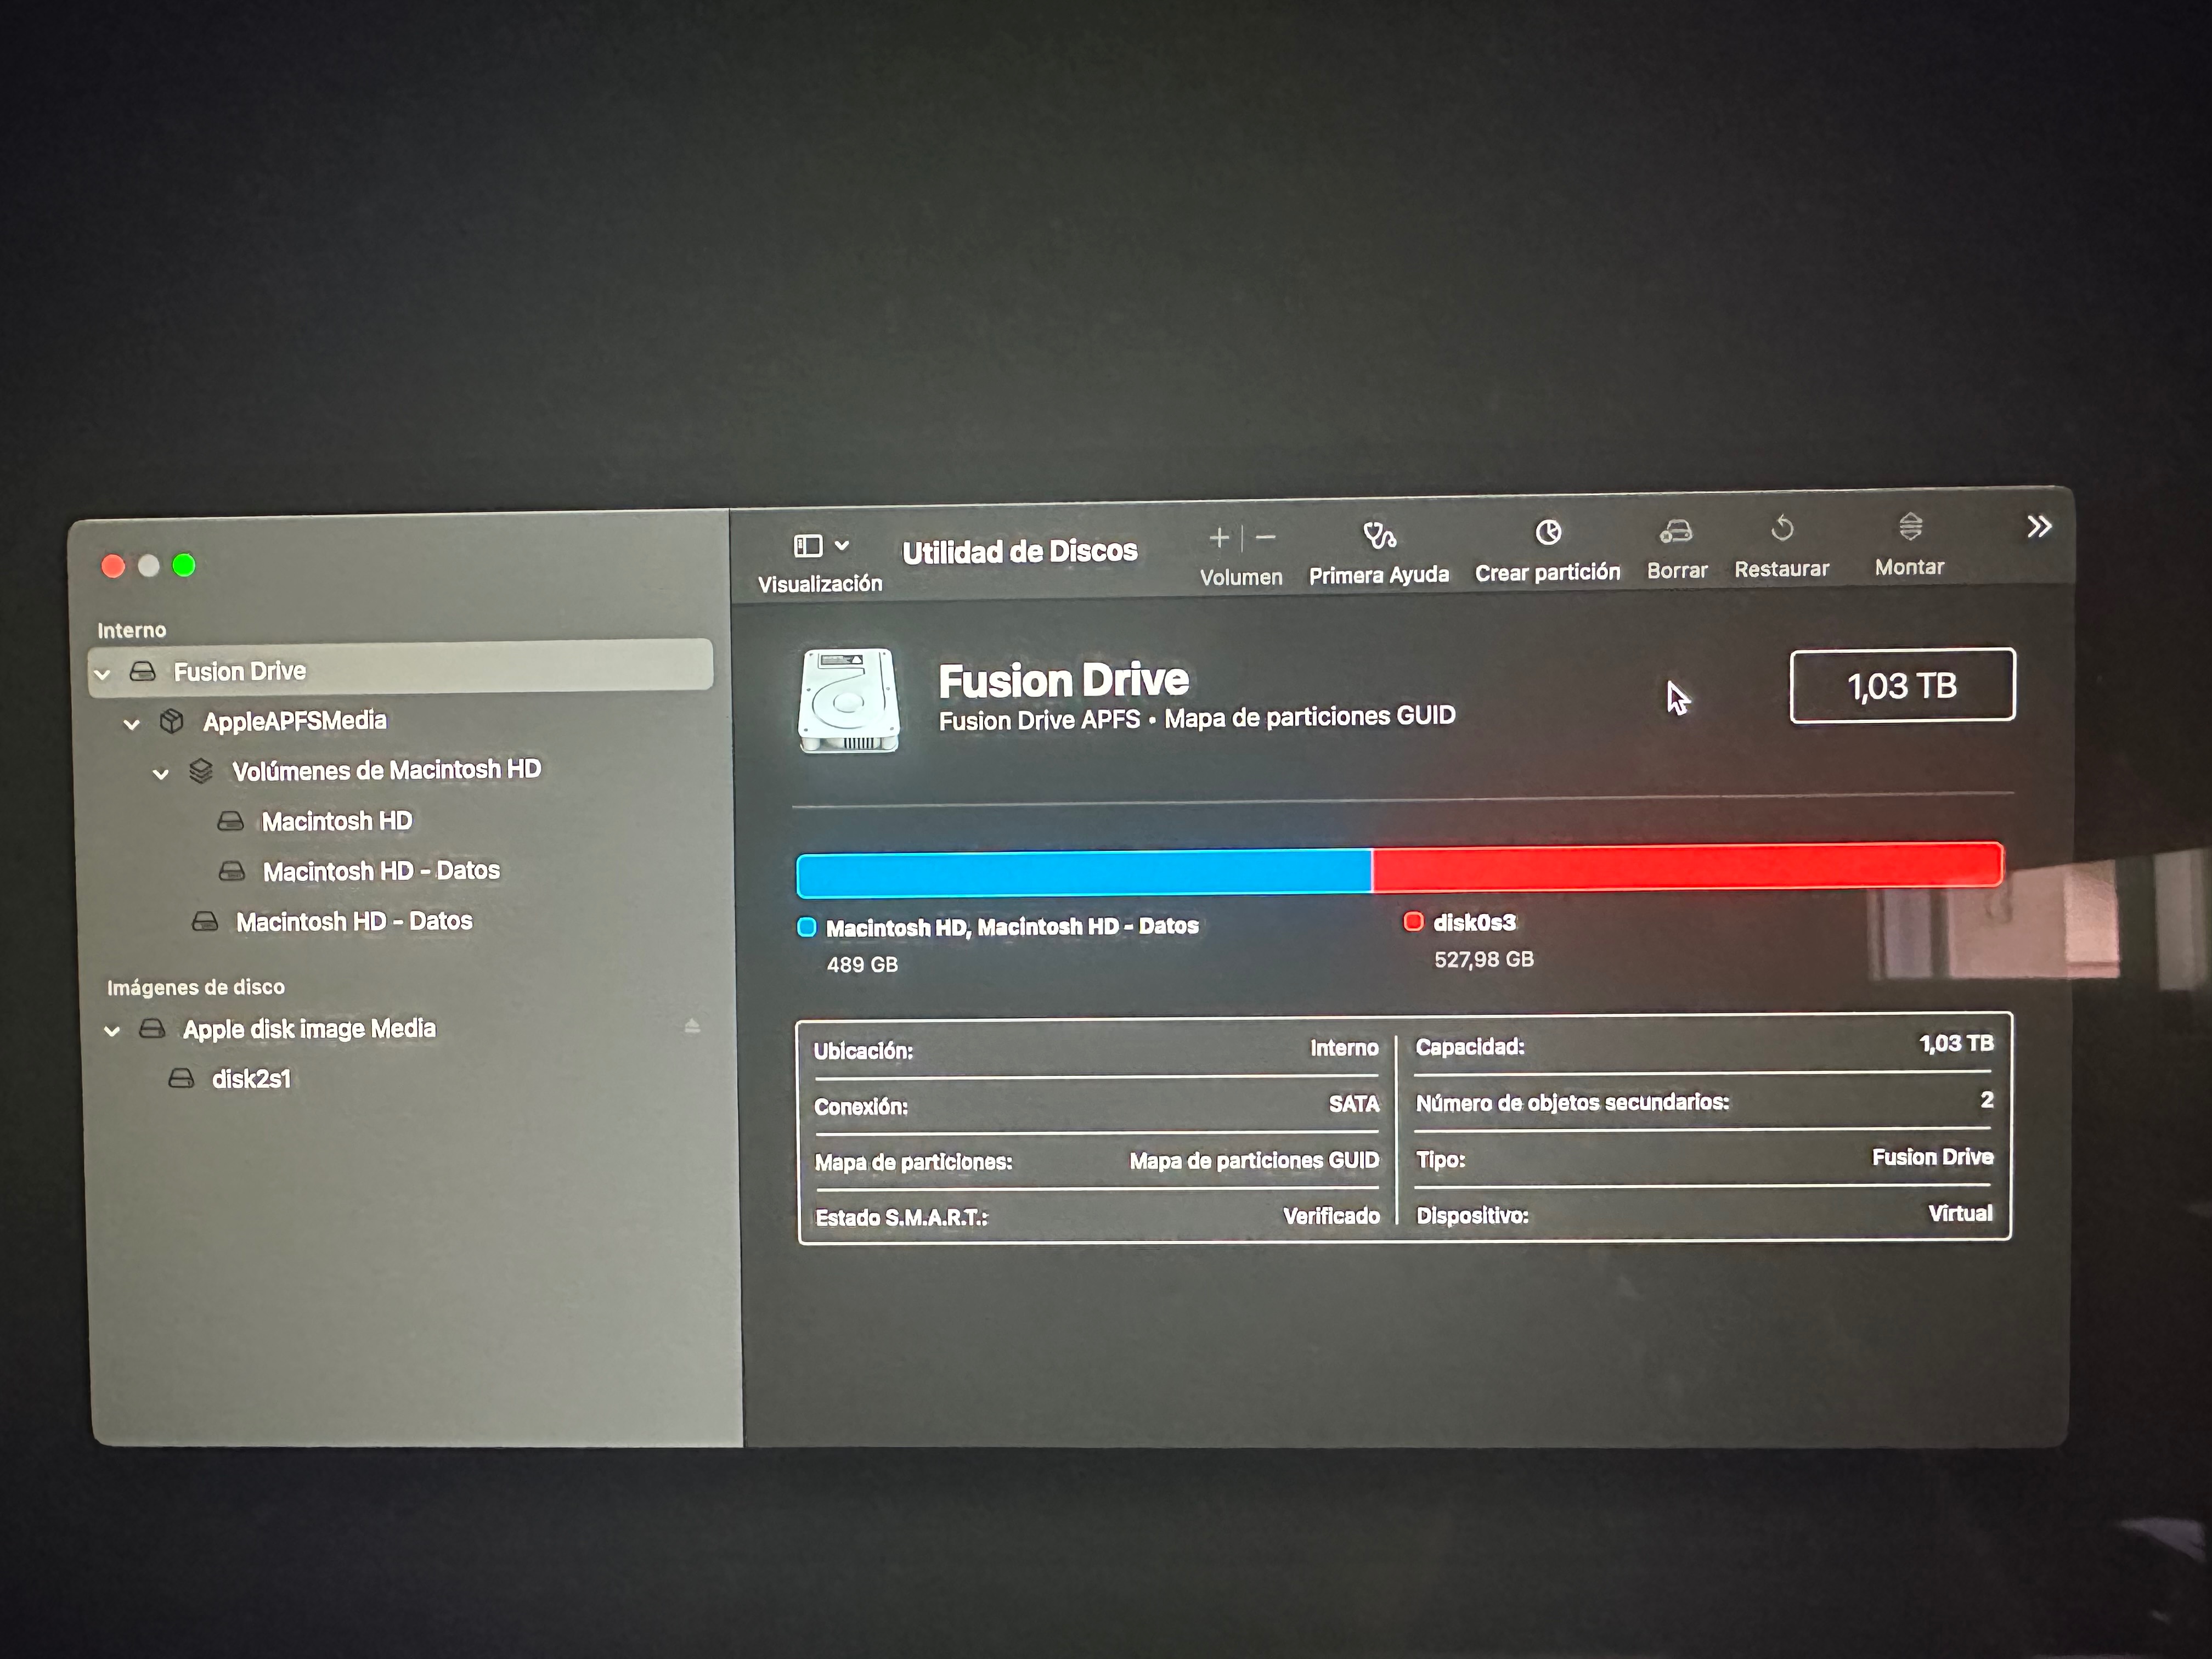This screenshot has height=1659, width=2212.
Task: Remove volume with the minus icon
Action: point(1266,538)
